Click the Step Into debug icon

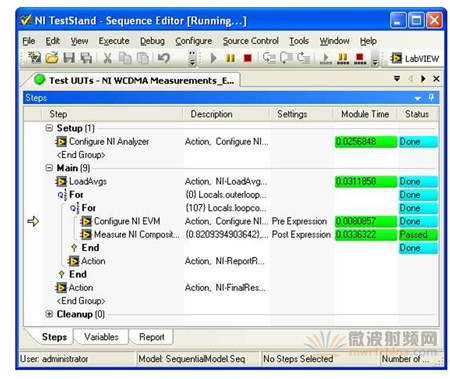point(268,58)
